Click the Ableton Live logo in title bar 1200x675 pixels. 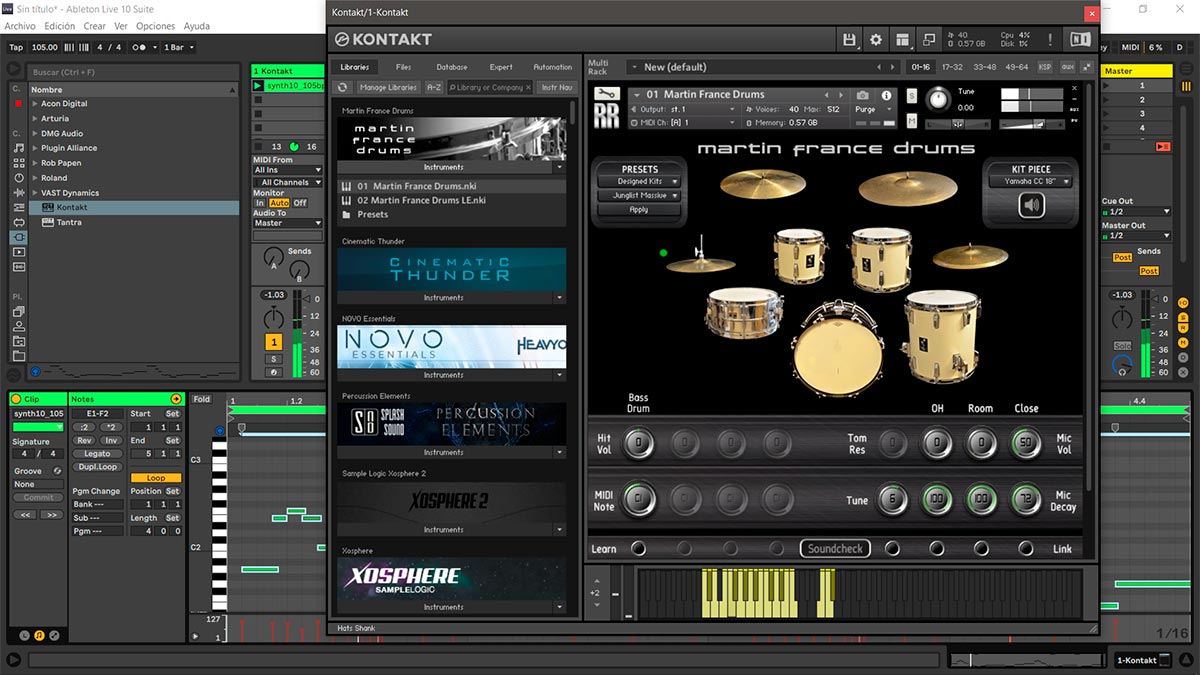pos(8,8)
